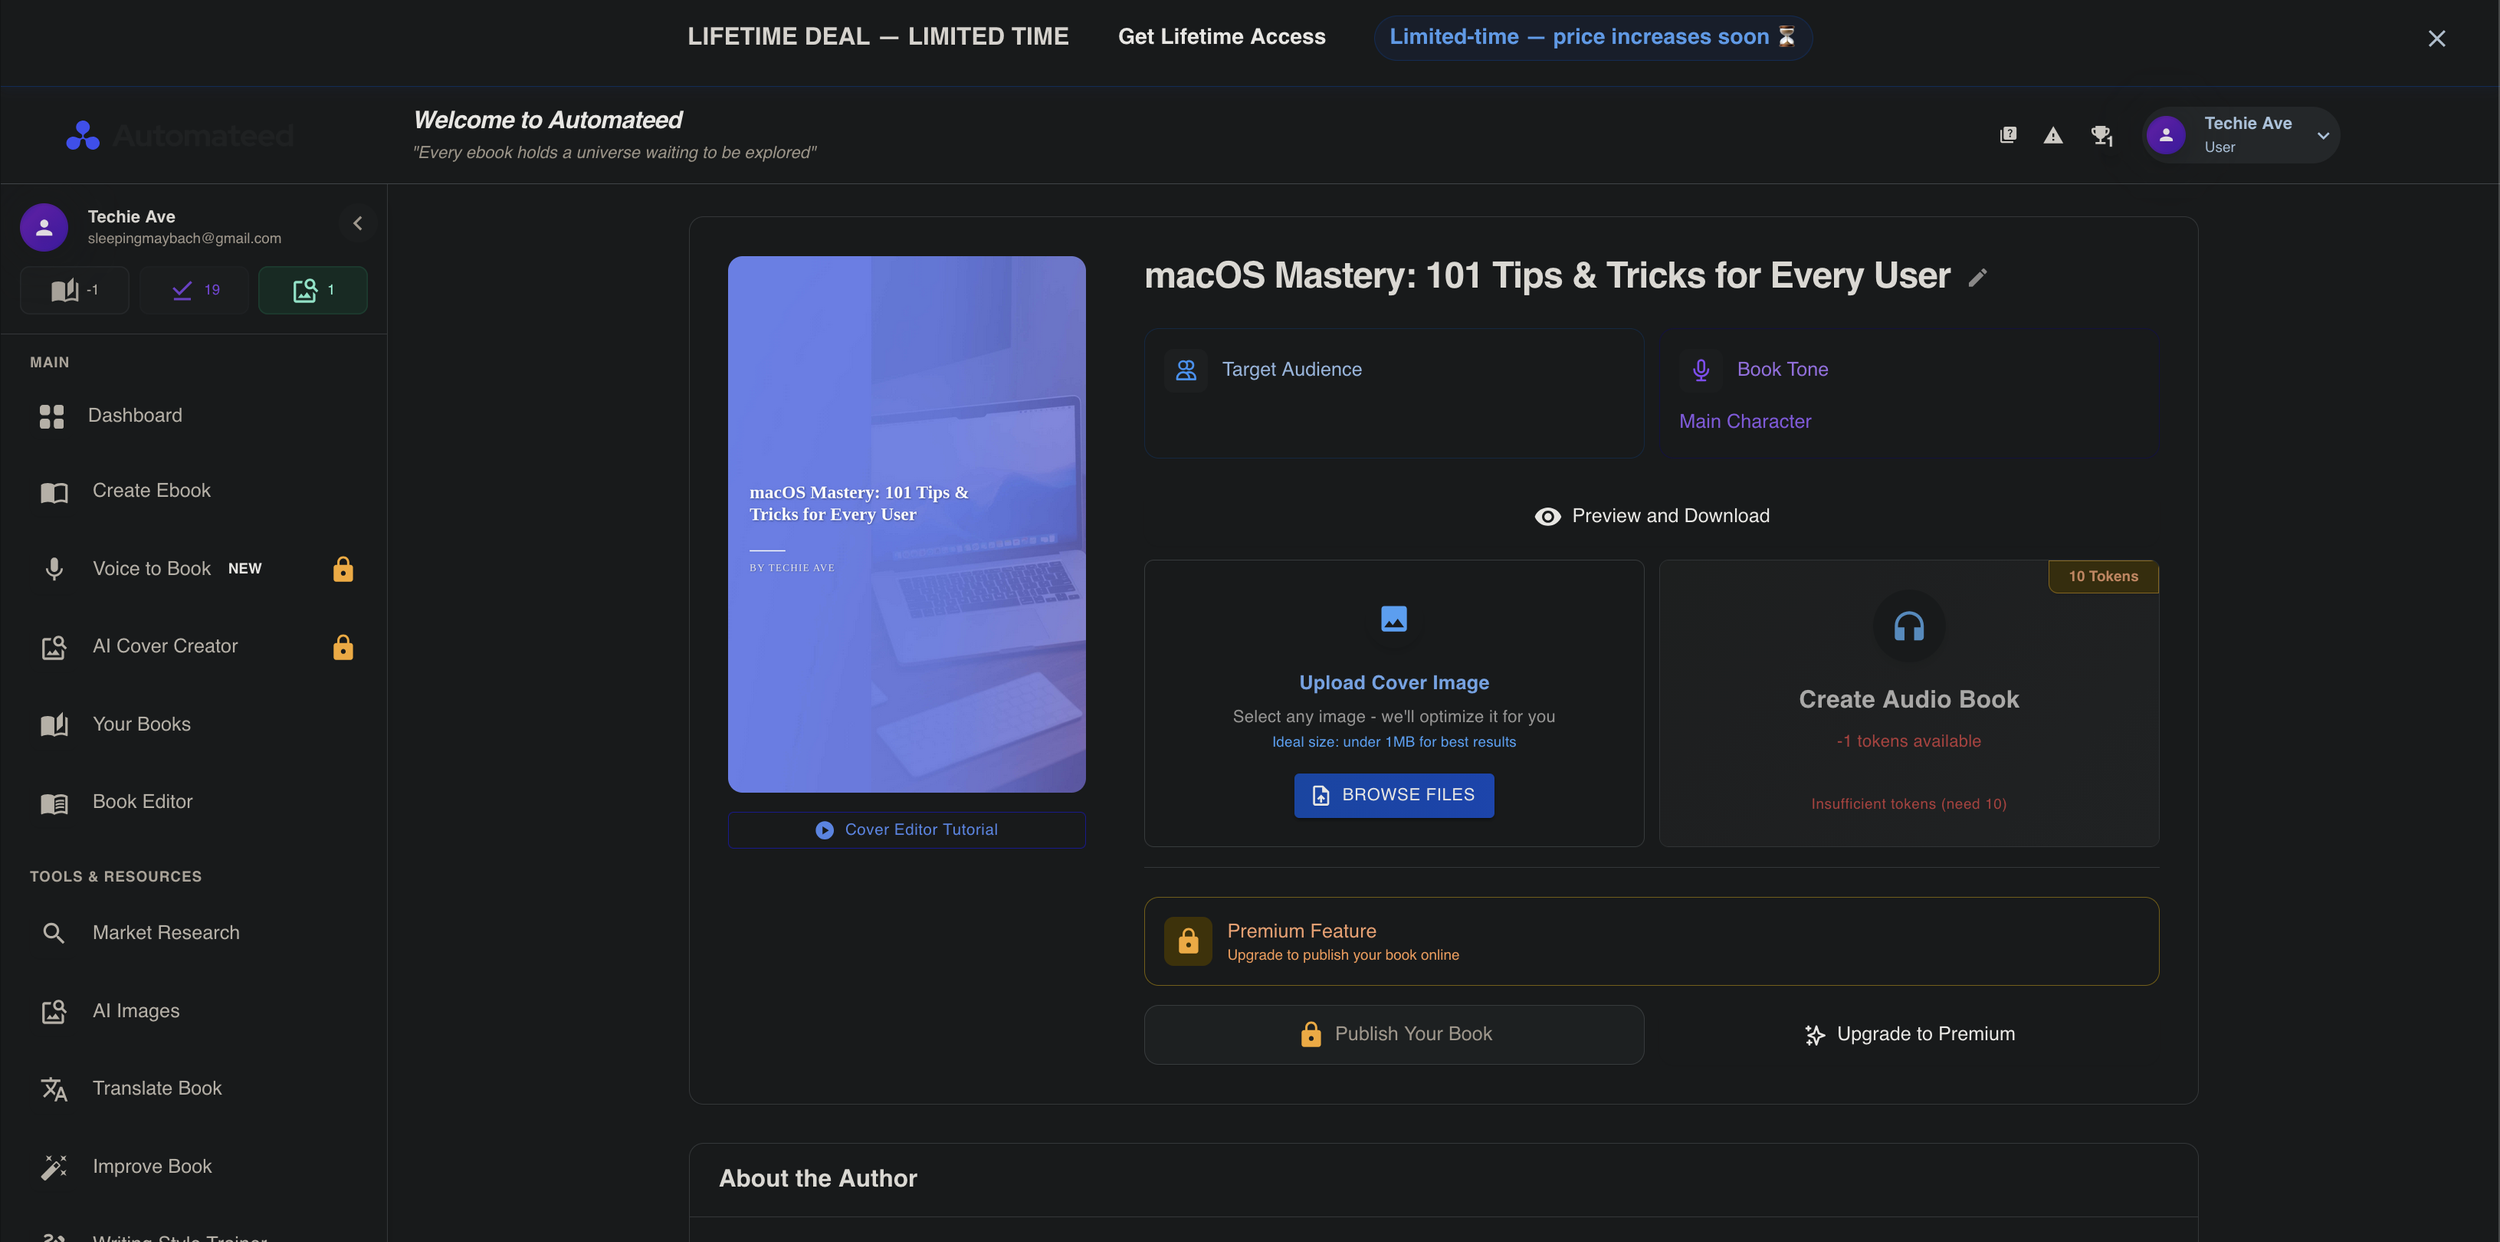Click the image credits counter showing 1
The image size is (2500, 1242).
pyautogui.click(x=313, y=290)
